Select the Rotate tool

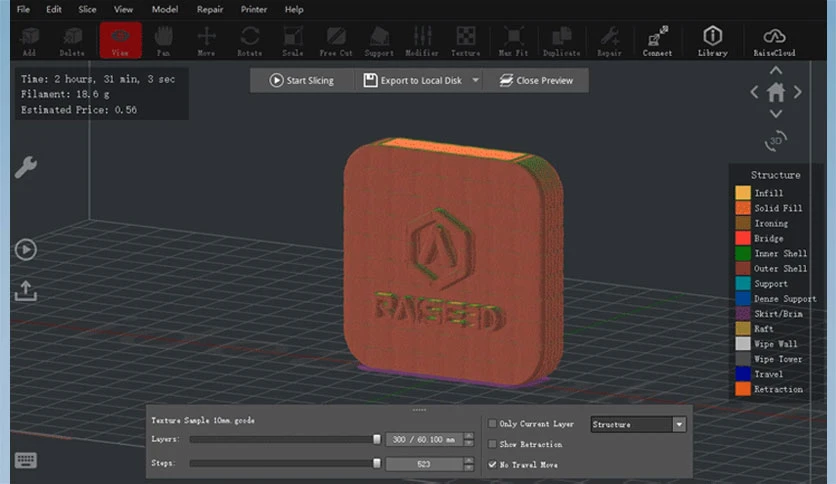(x=250, y=41)
